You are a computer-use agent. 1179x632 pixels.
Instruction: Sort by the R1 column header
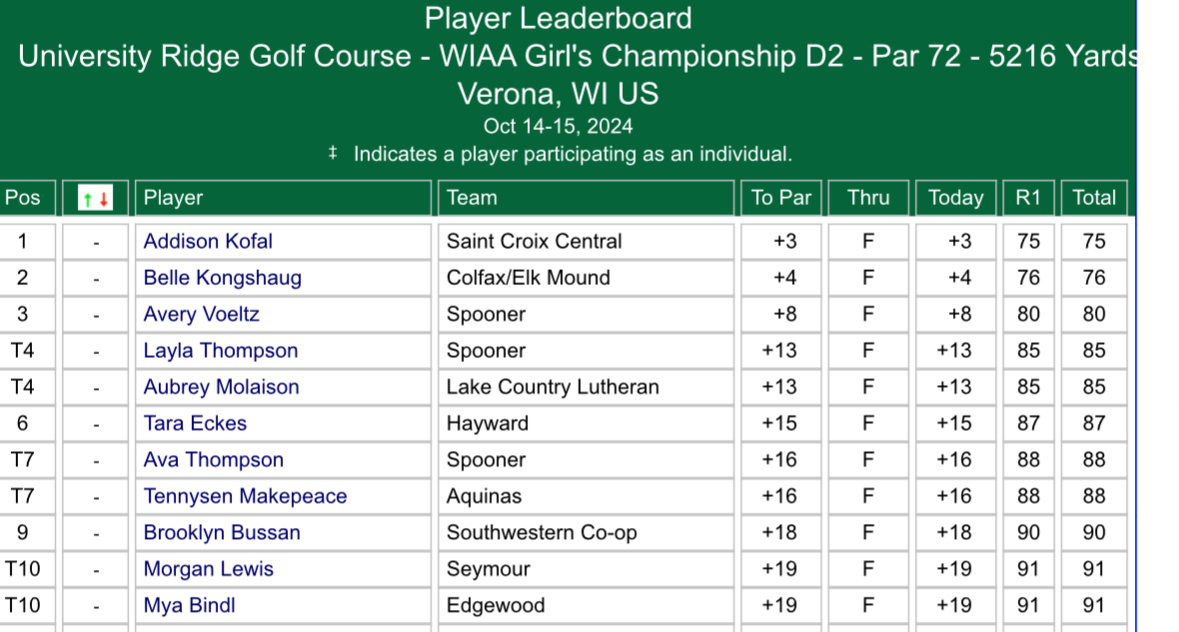click(1029, 198)
